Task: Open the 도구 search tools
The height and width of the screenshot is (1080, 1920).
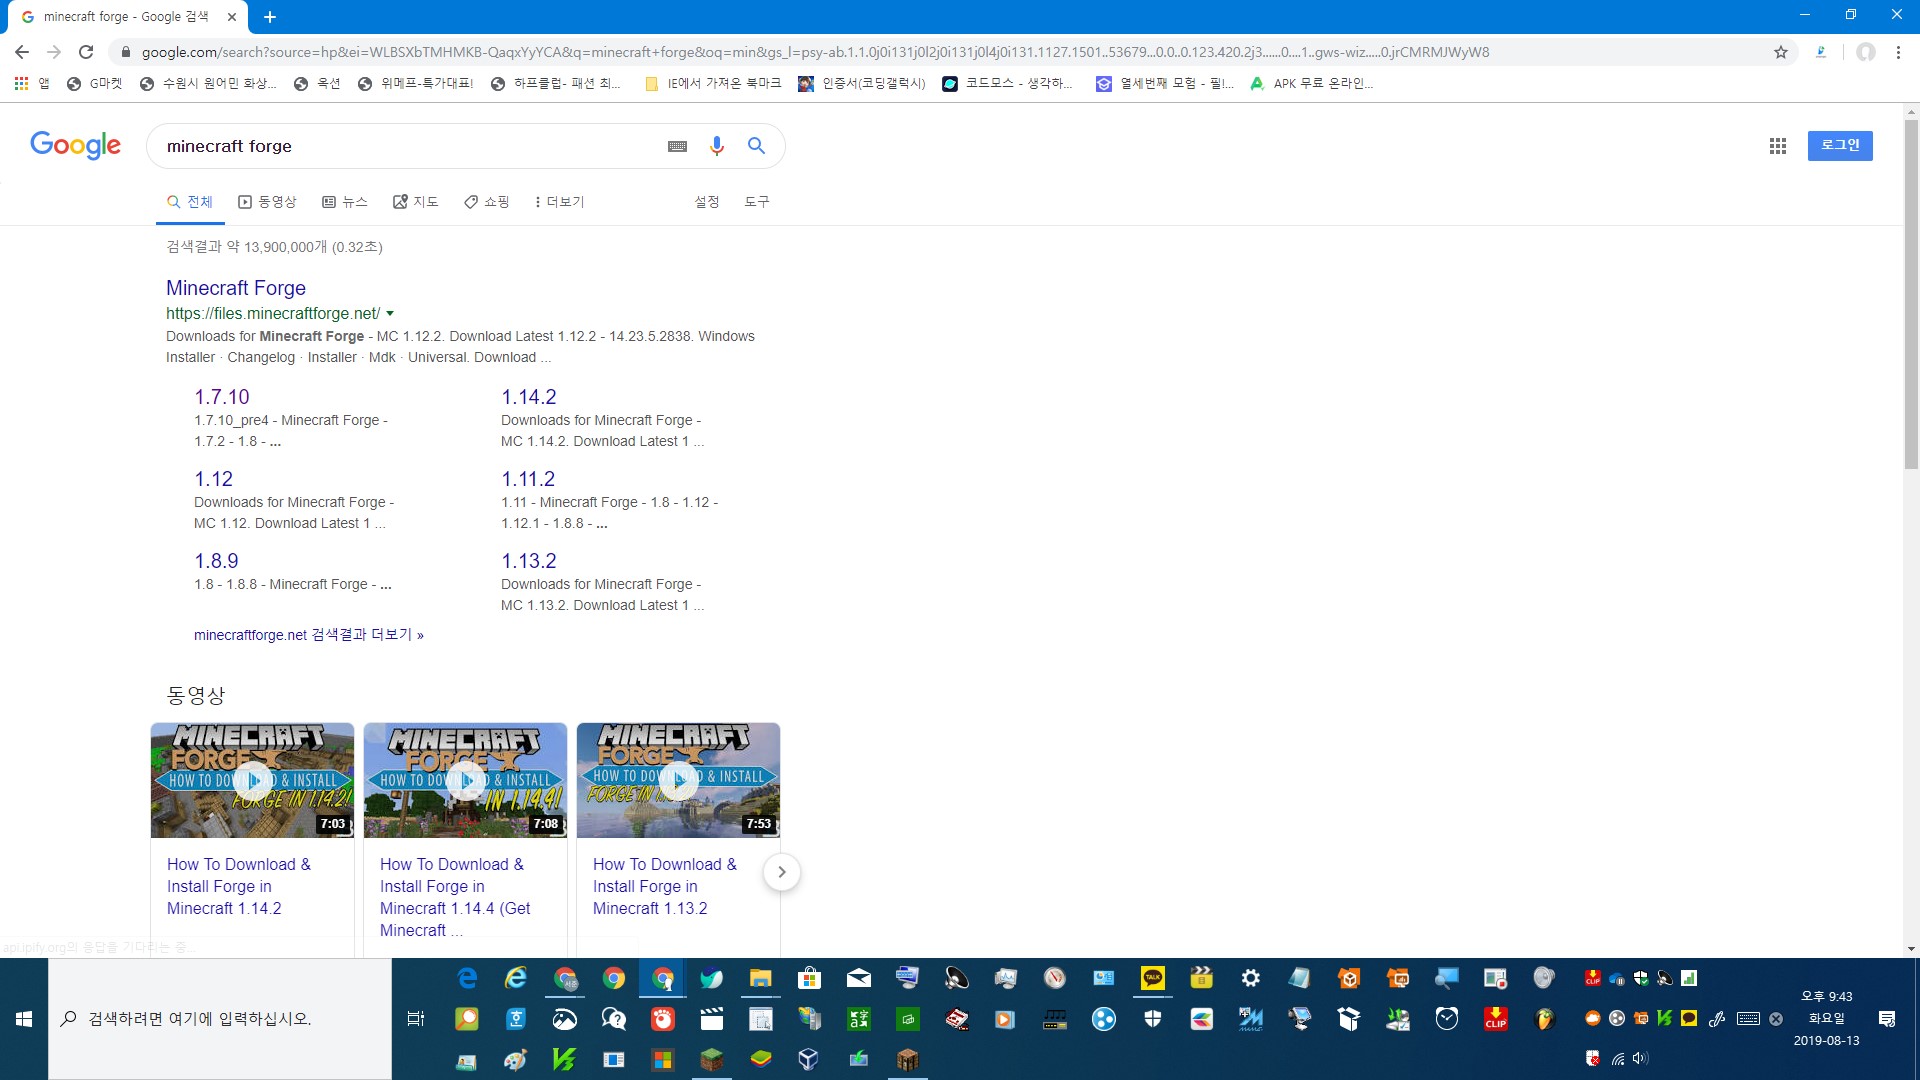Action: (x=757, y=202)
